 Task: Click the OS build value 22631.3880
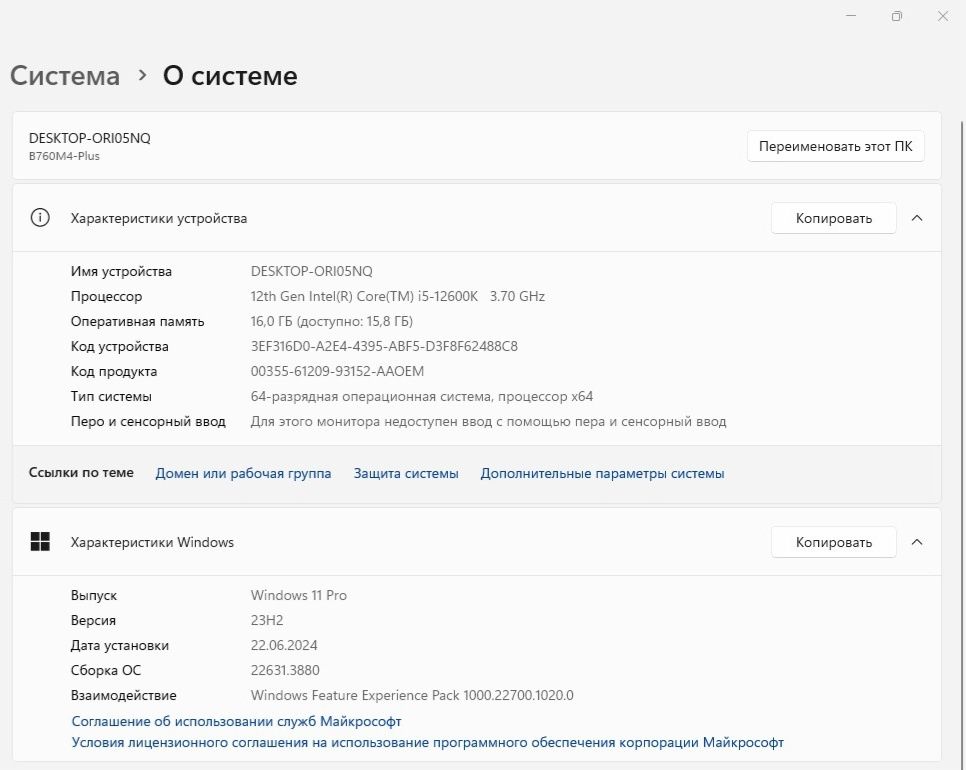tap(285, 670)
